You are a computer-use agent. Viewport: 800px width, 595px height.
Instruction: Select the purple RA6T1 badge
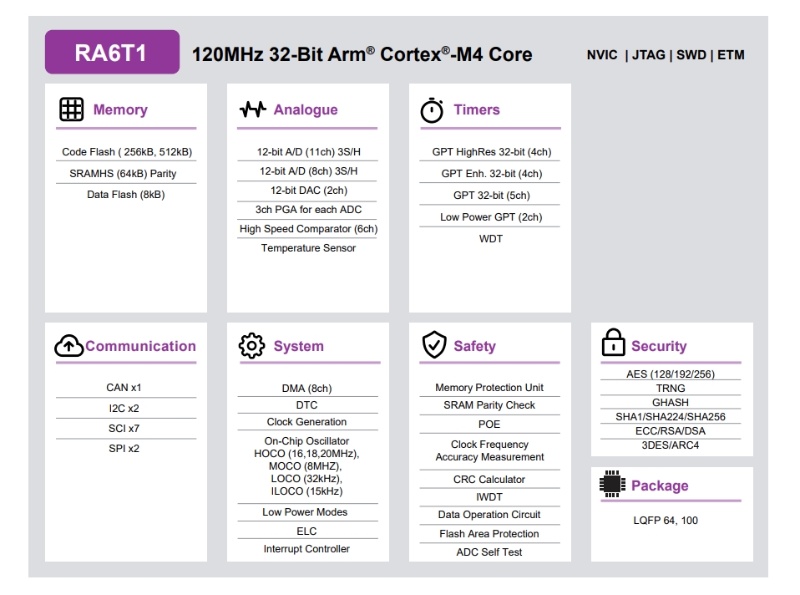[x=112, y=53]
